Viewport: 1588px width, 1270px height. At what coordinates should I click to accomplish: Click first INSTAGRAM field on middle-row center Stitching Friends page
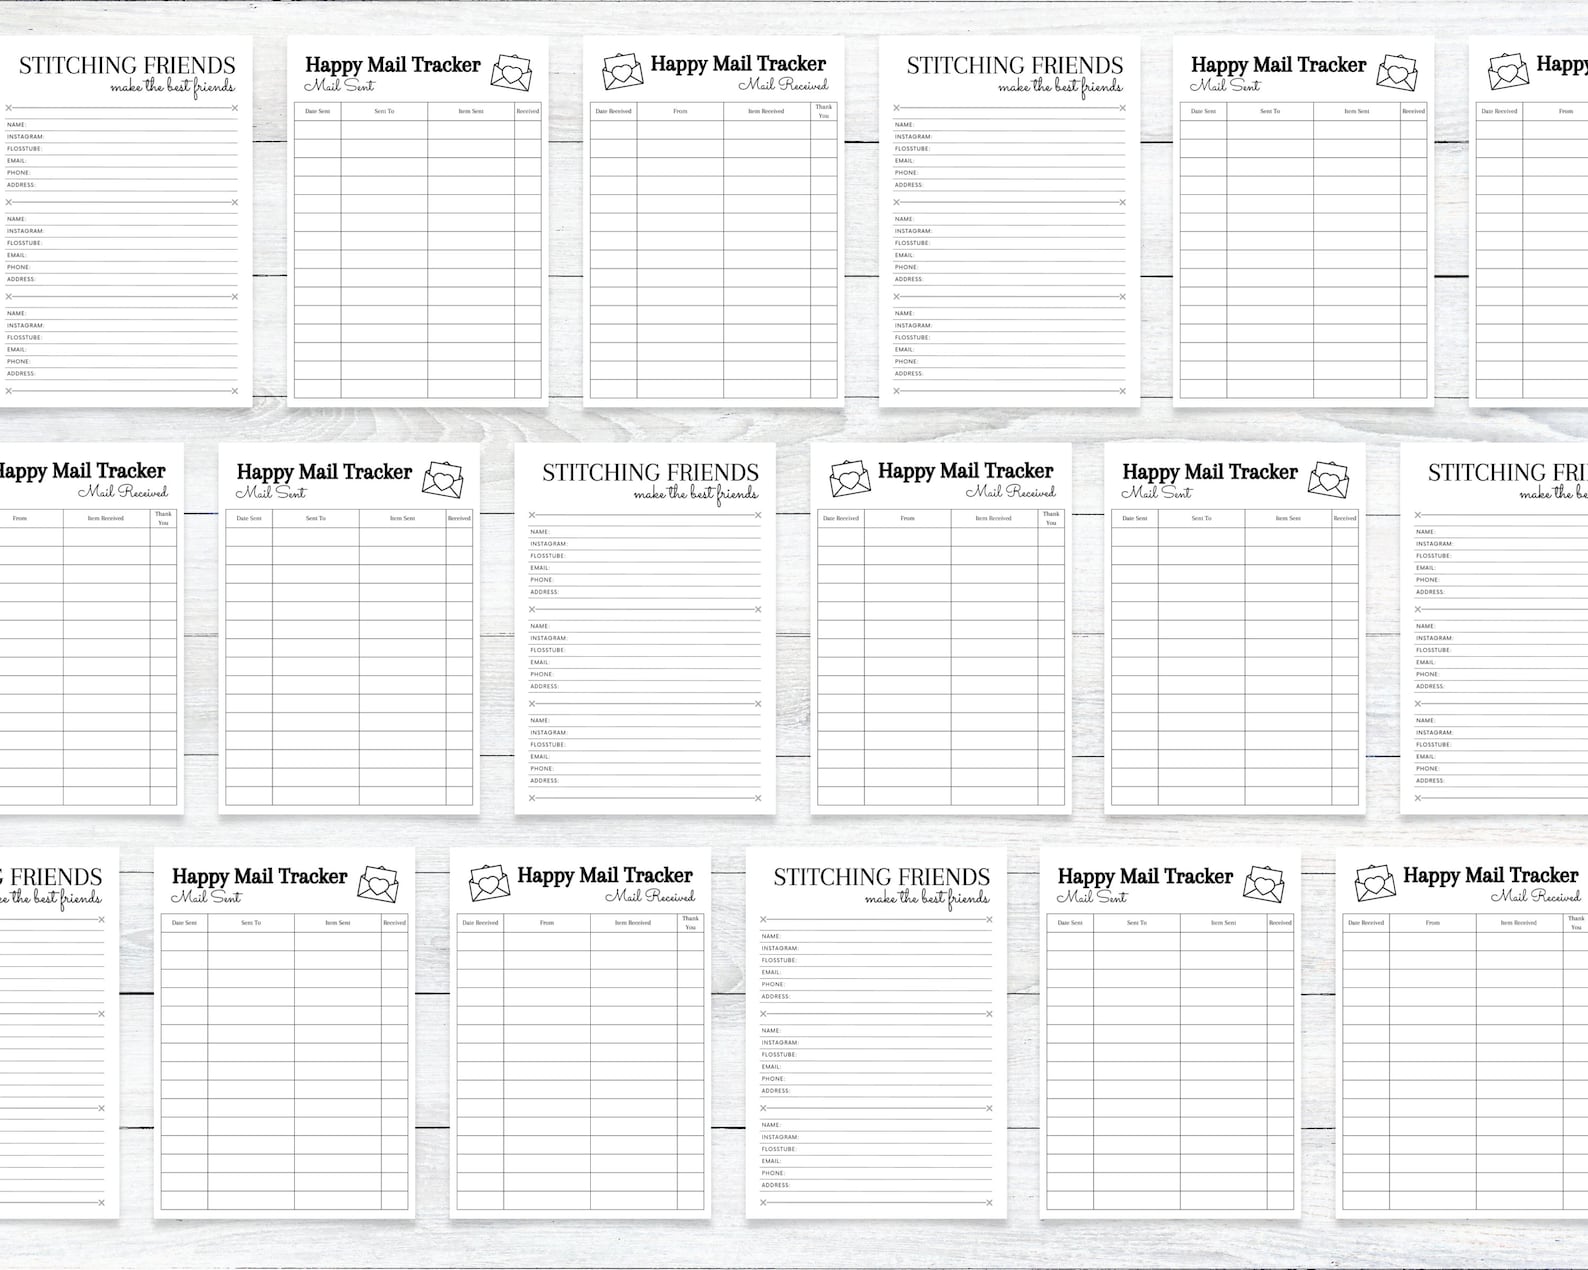[x=645, y=544]
